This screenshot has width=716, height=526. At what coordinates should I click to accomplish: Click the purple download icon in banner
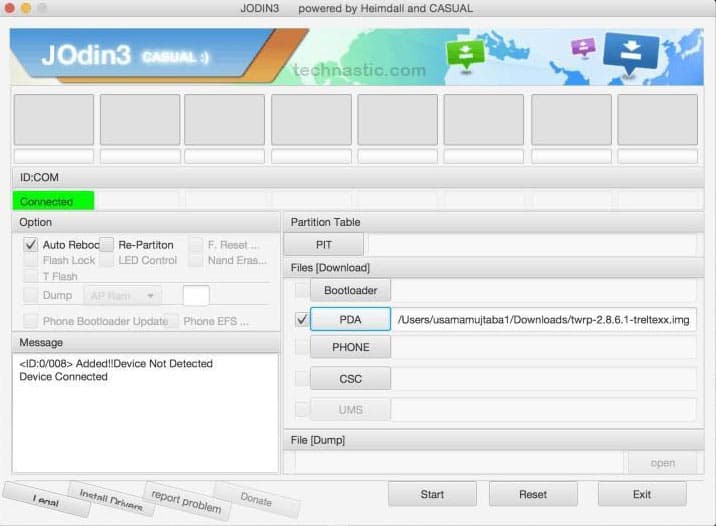point(583,47)
